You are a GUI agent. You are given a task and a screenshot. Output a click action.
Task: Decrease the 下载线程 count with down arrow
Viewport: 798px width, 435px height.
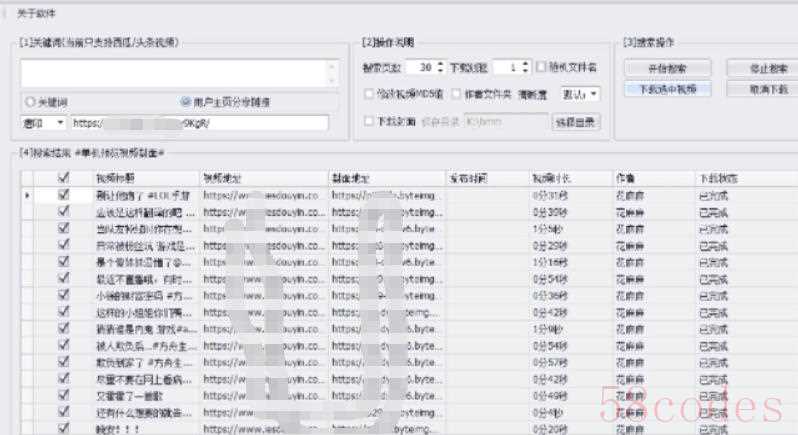click(526, 70)
